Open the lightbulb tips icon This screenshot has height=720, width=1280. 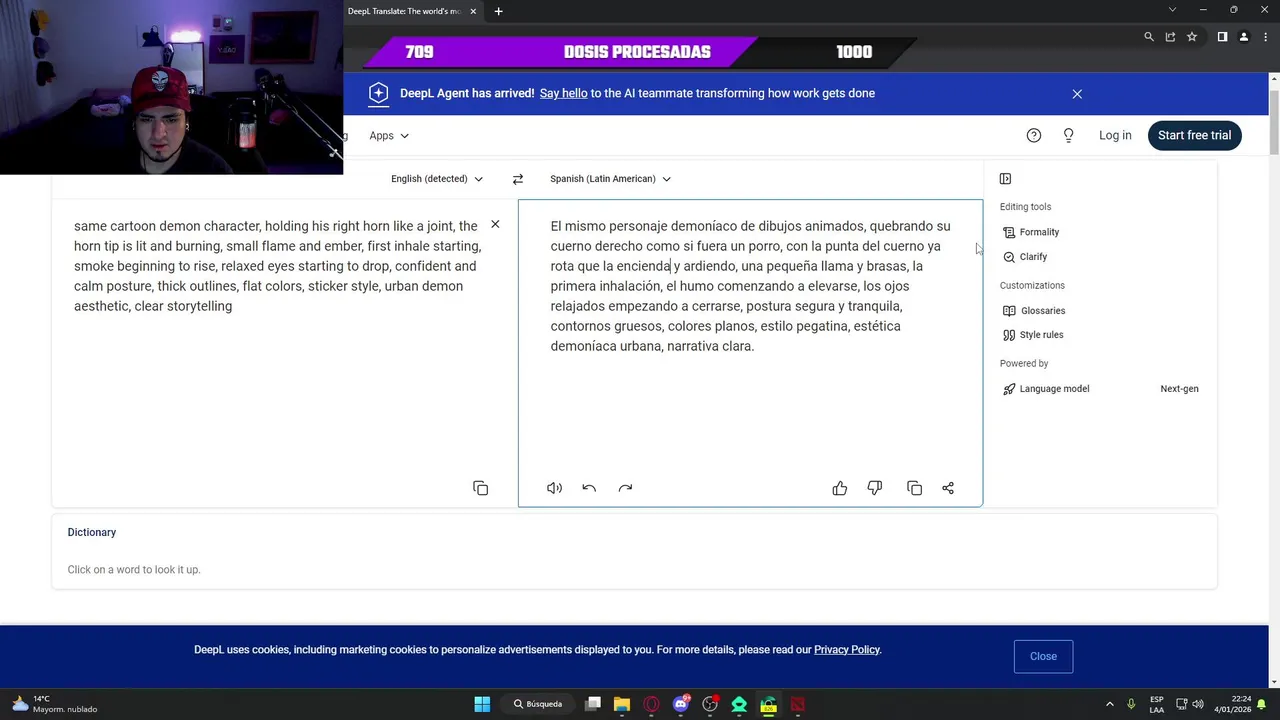click(x=1068, y=136)
